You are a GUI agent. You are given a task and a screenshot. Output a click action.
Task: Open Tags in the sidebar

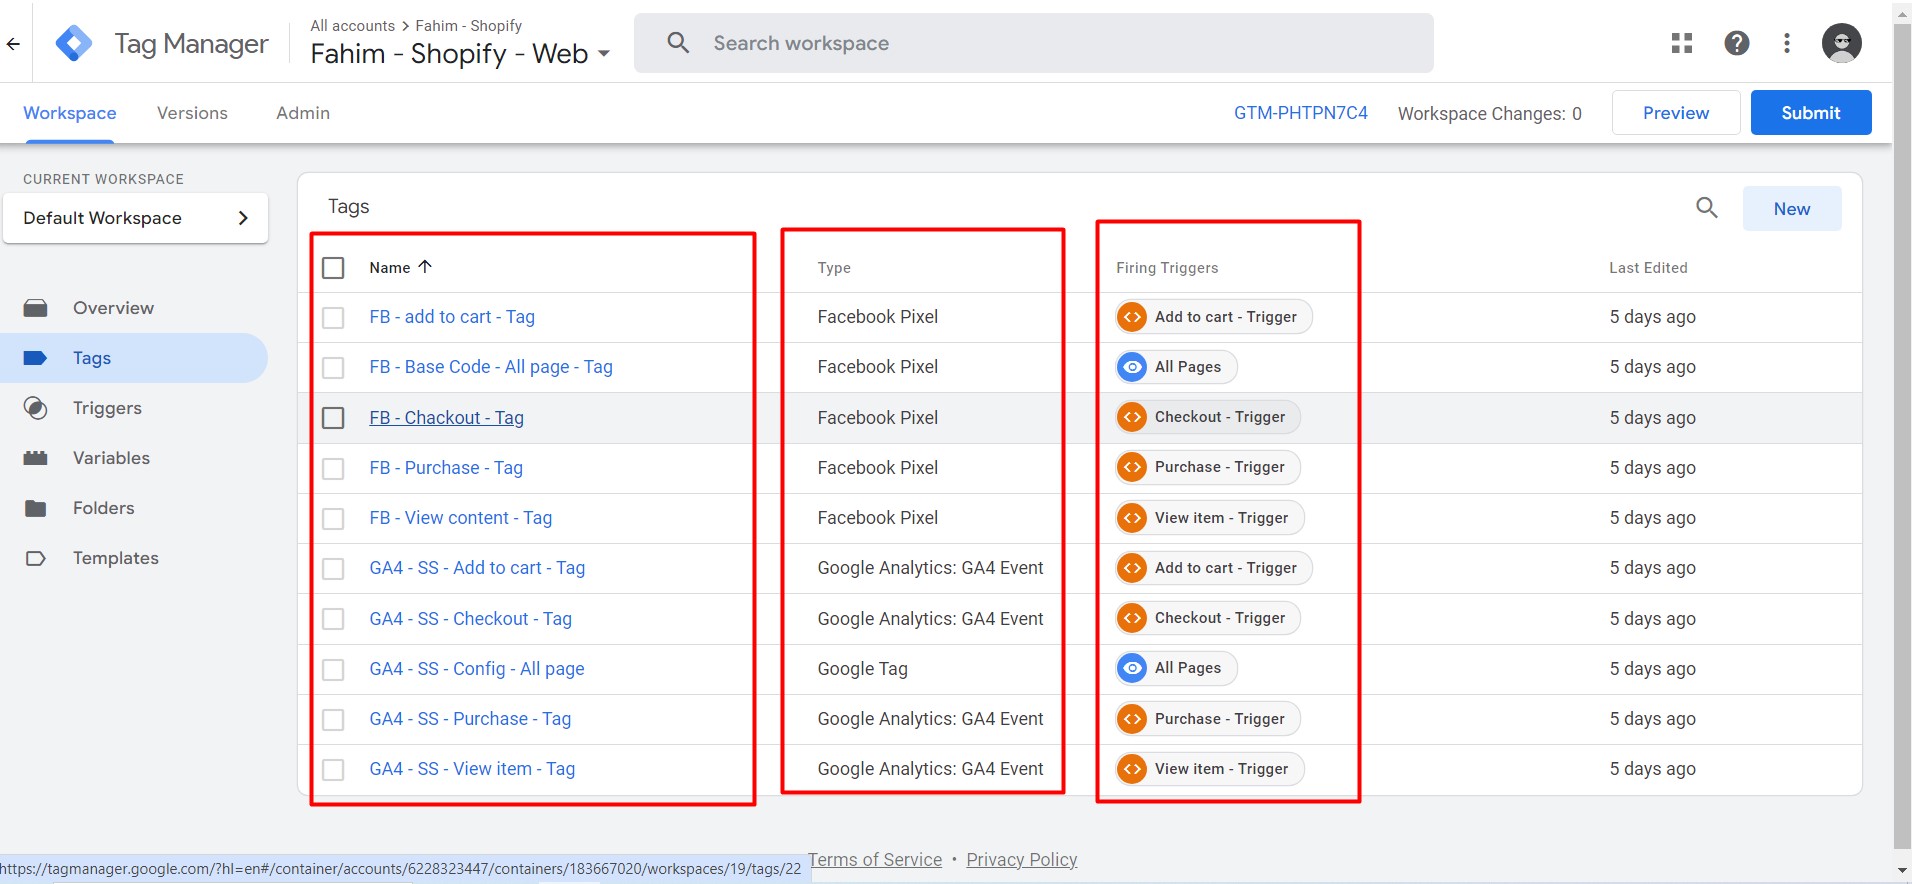134,358
